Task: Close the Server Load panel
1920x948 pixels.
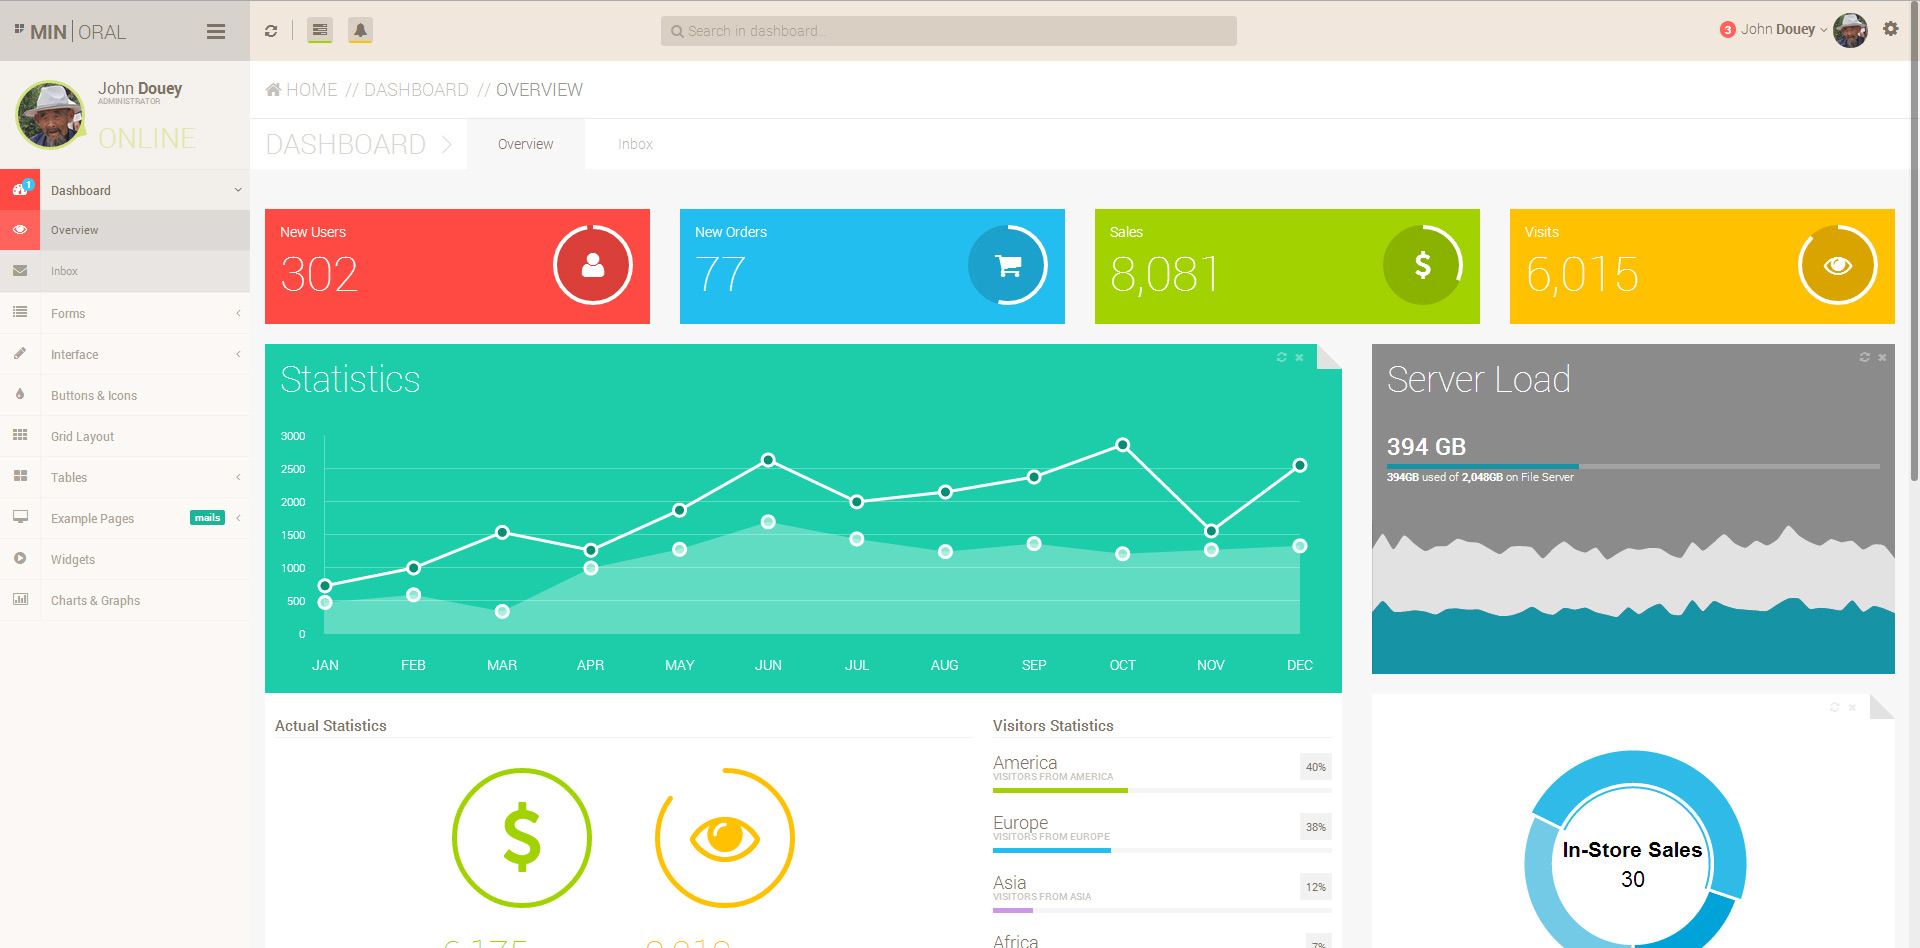Action: pyautogui.click(x=1882, y=357)
